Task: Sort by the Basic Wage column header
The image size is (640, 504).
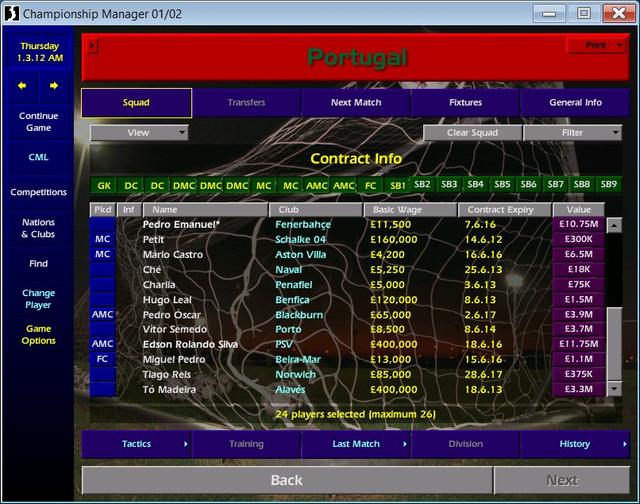Action: tap(410, 210)
